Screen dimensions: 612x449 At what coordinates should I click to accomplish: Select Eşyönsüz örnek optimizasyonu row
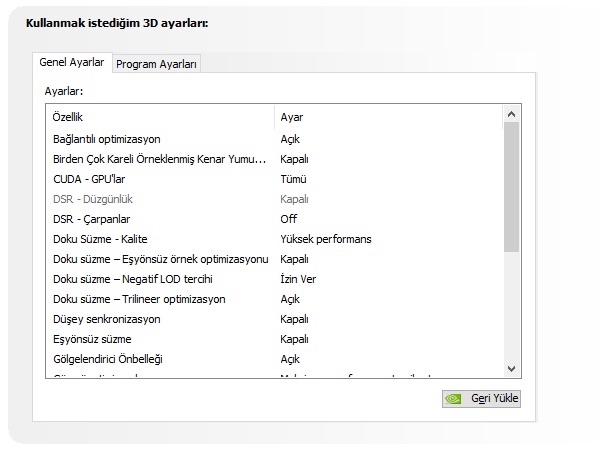(x=160, y=259)
